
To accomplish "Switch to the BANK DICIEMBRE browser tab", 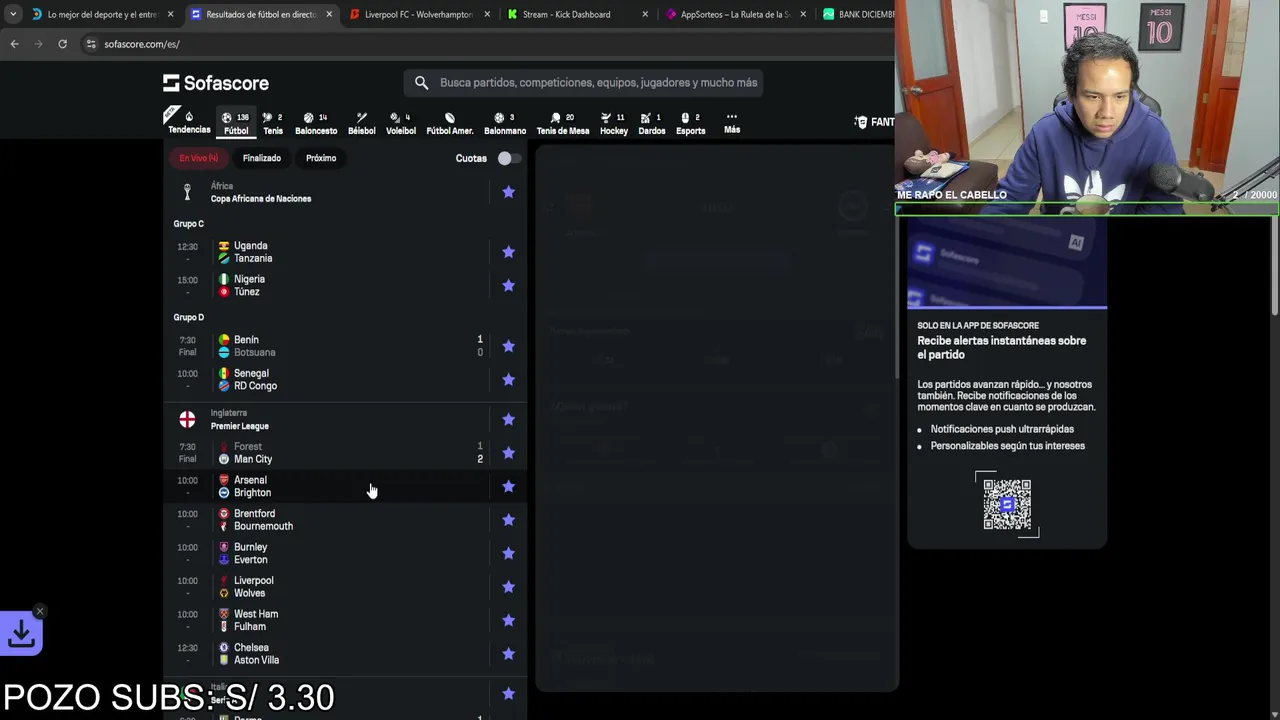I will [x=857, y=15].
